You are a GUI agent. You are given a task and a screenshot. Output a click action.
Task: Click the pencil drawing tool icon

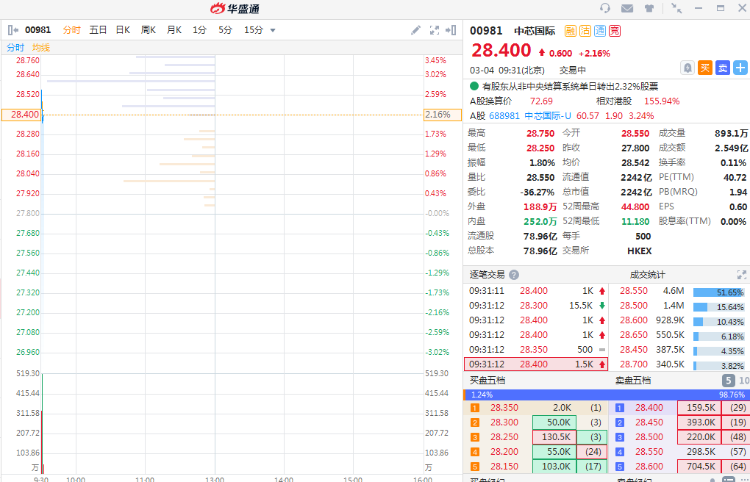tap(416, 30)
